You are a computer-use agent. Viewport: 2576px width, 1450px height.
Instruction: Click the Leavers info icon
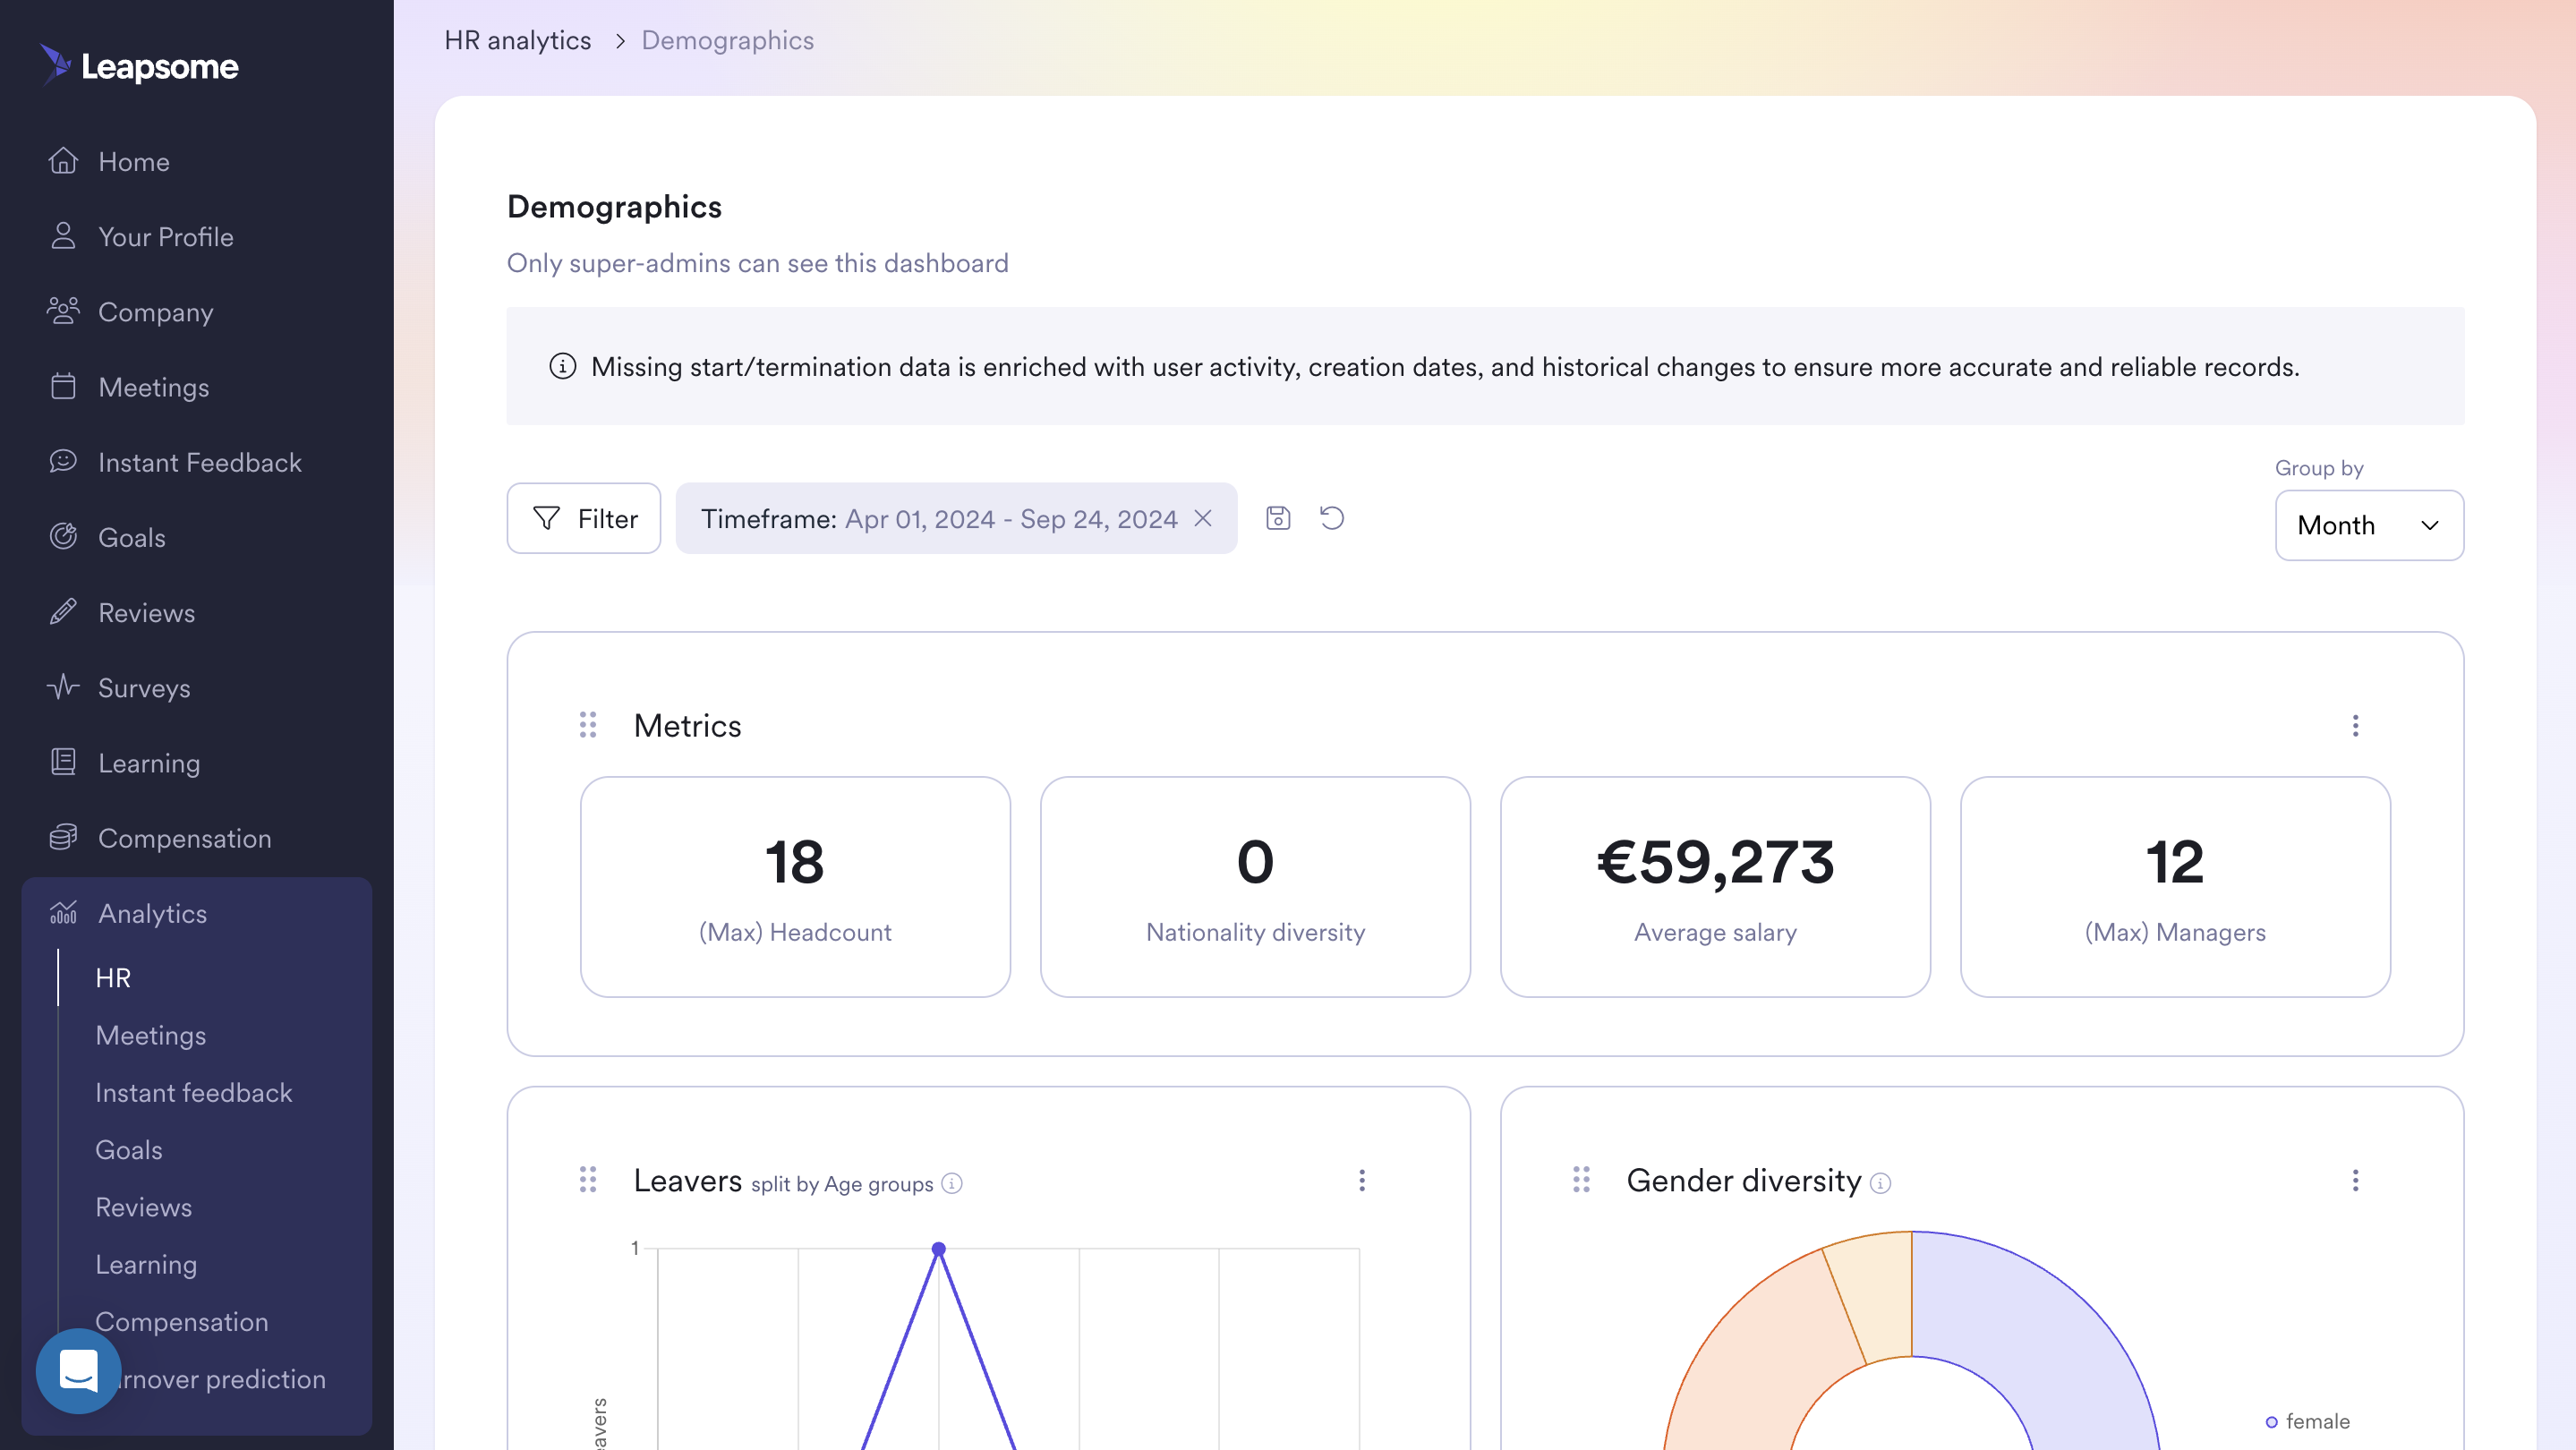pos(952,1183)
